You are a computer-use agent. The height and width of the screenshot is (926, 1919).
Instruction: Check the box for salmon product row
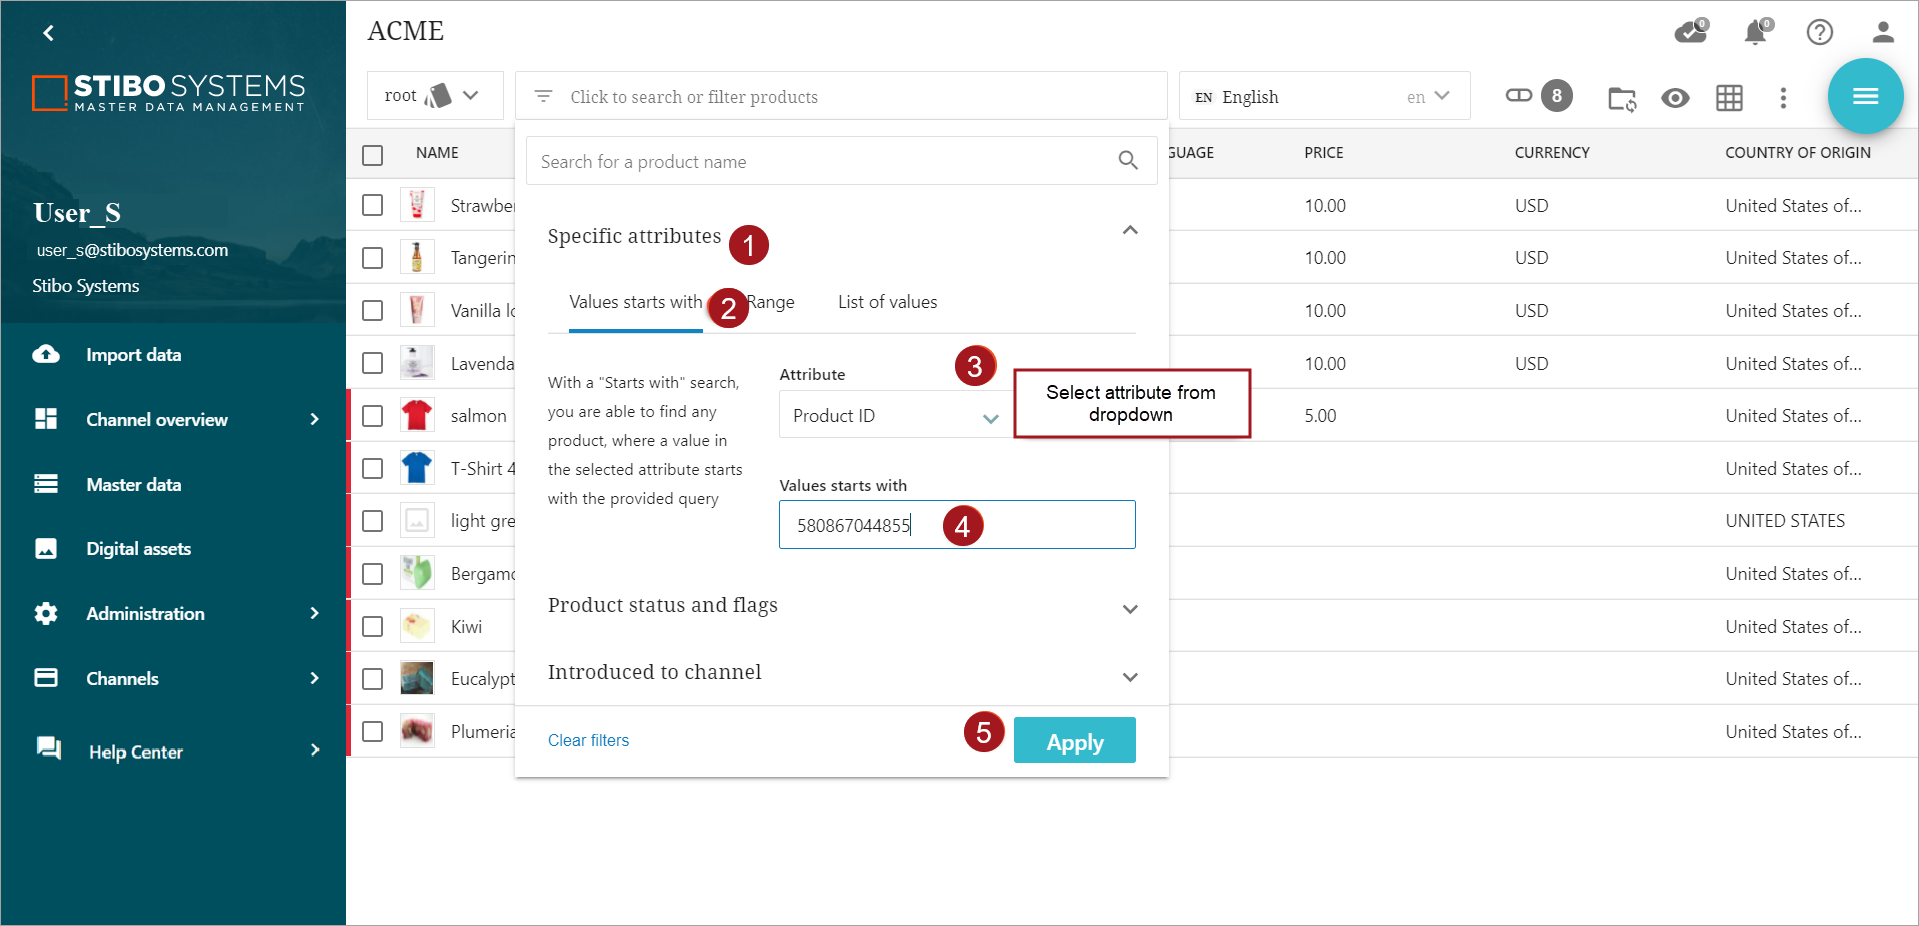point(373,416)
